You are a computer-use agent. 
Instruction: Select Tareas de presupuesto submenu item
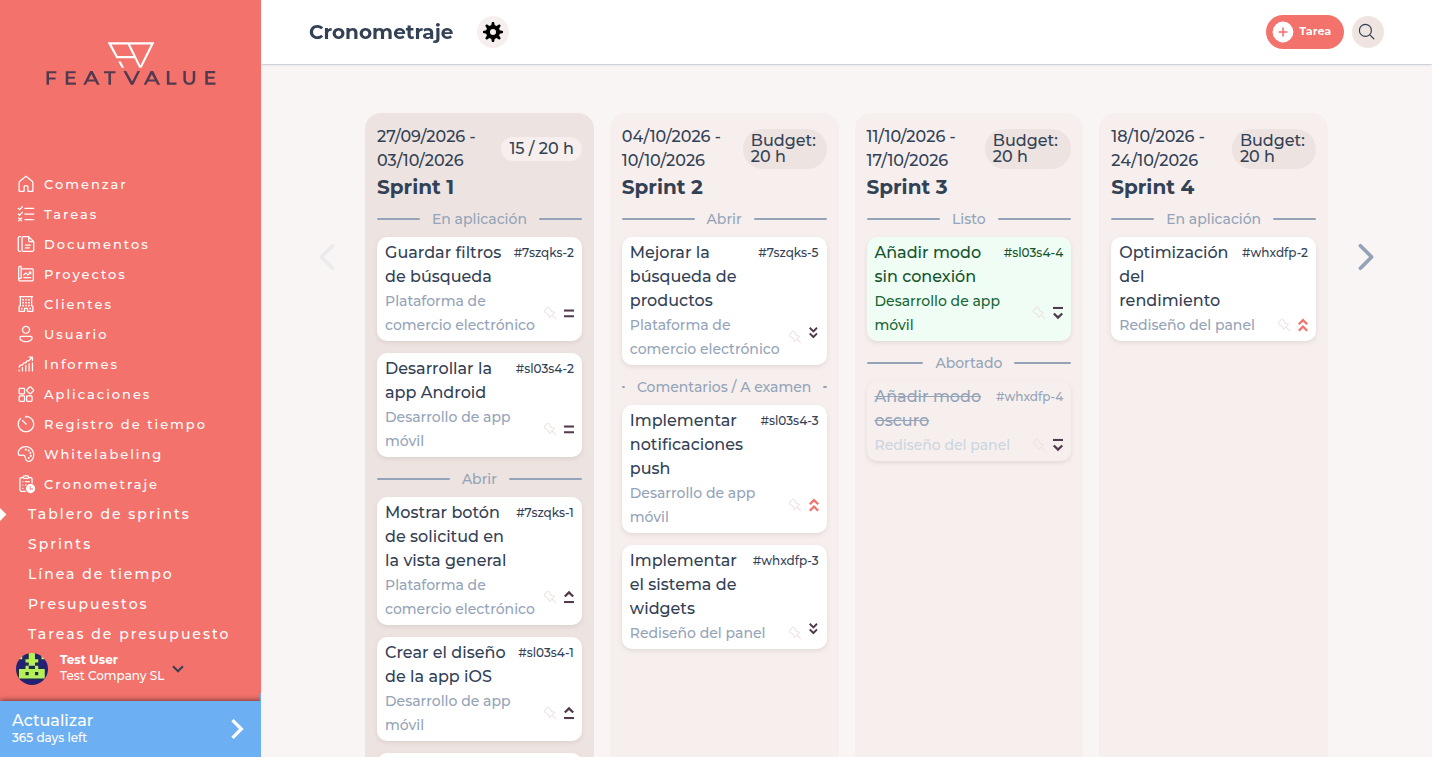click(128, 634)
